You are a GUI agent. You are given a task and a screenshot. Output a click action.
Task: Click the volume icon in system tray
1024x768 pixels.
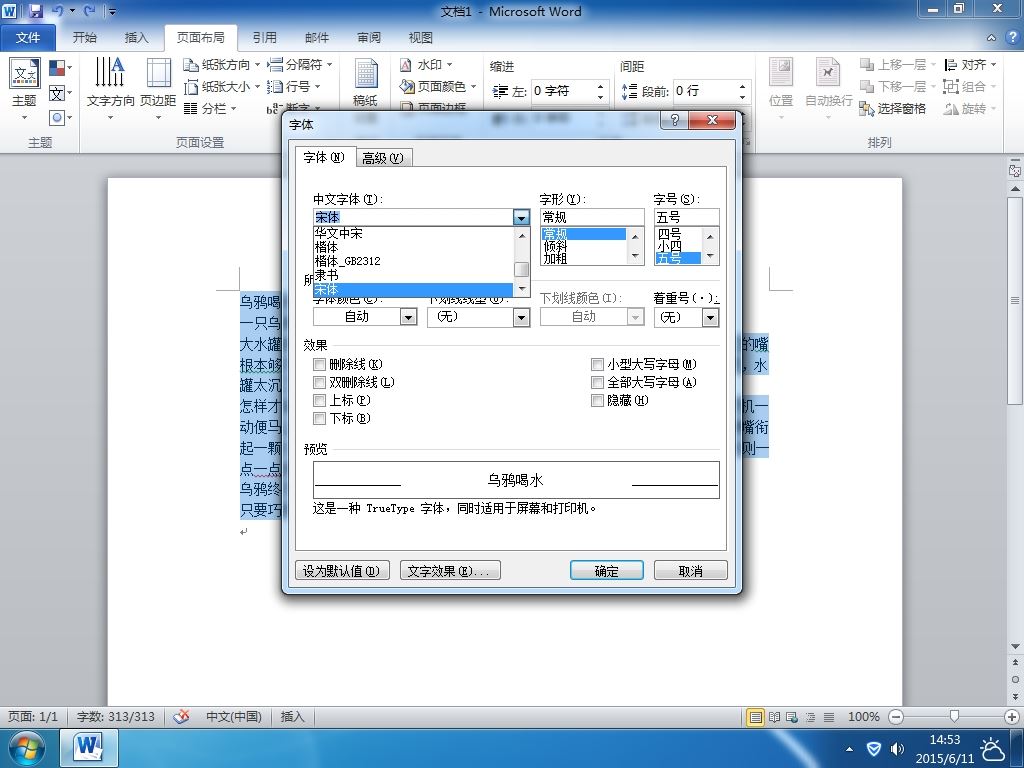[x=898, y=748]
